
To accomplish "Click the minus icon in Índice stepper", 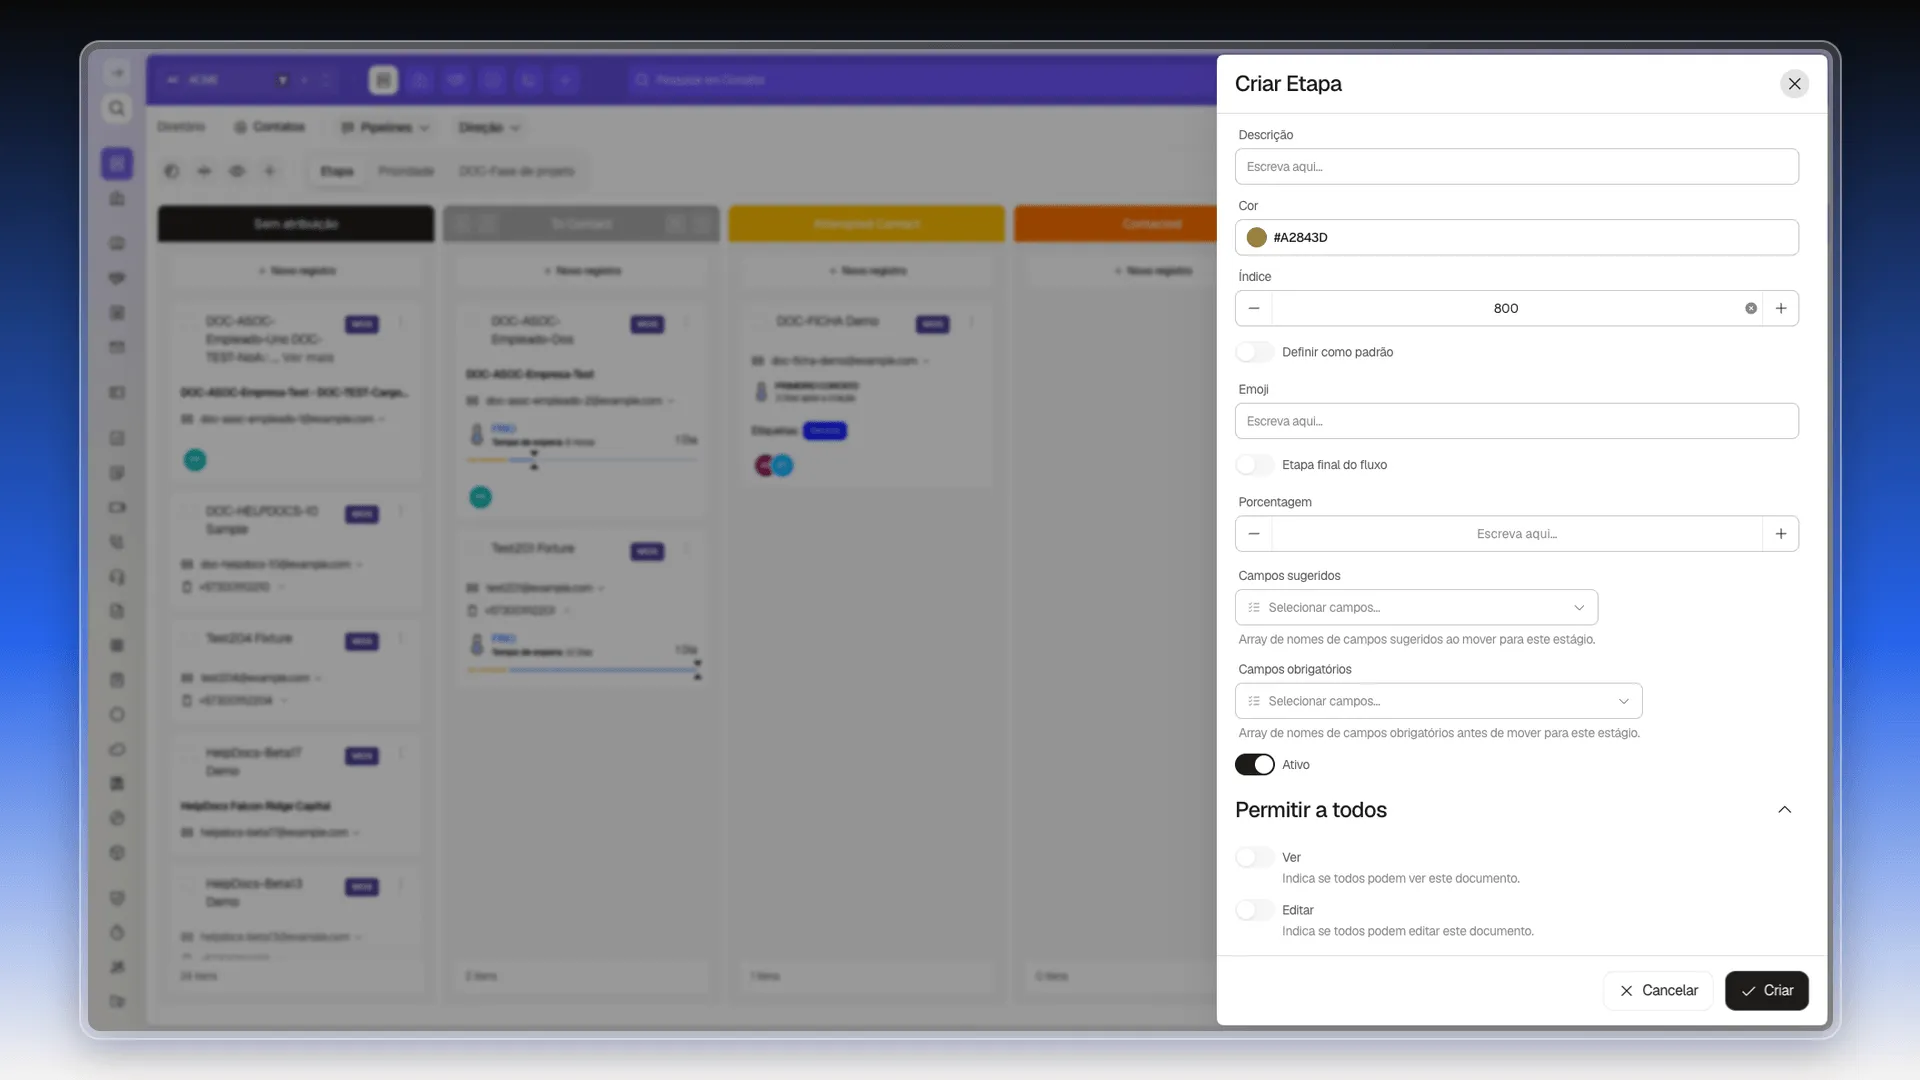I will coord(1254,308).
